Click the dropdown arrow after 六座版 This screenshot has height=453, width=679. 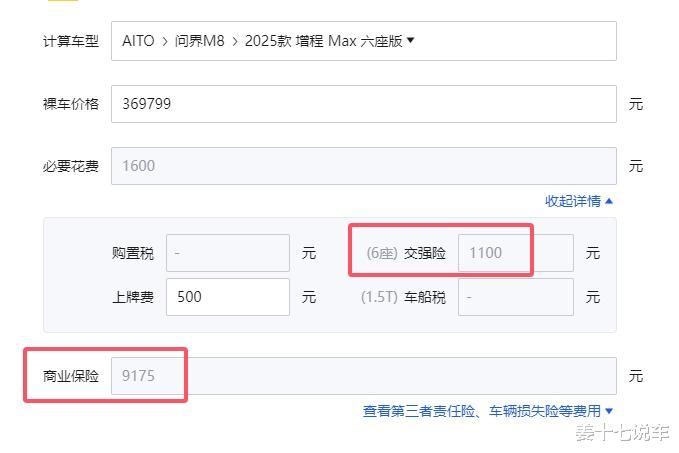[x=411, y=40]
